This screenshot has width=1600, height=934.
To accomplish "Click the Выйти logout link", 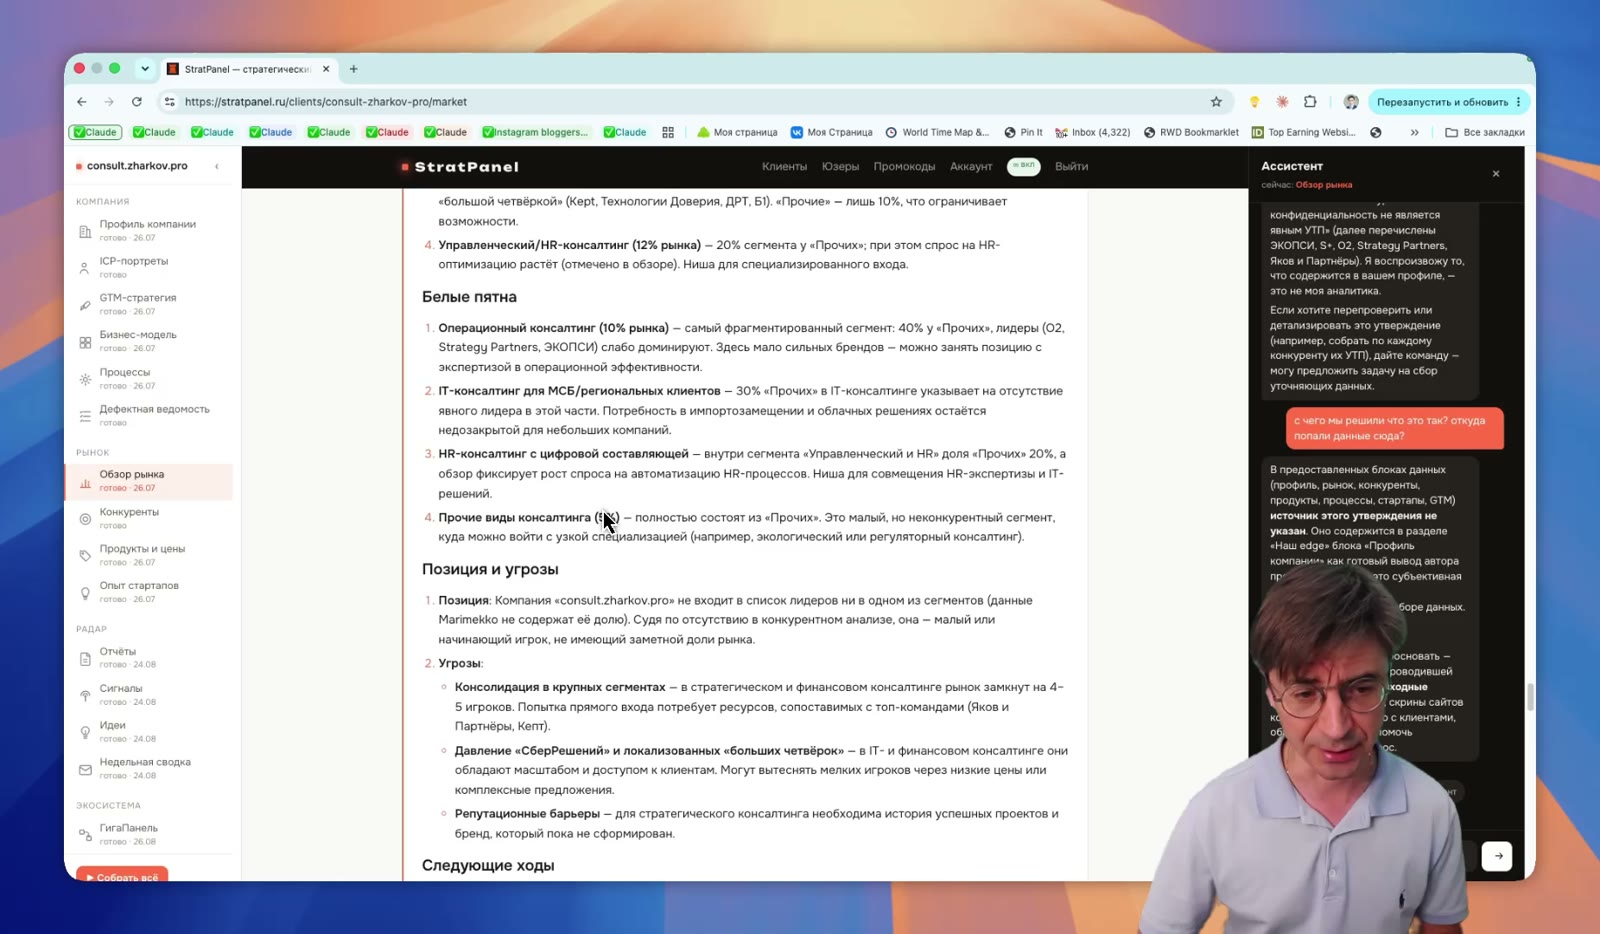I will point(1071,167).
